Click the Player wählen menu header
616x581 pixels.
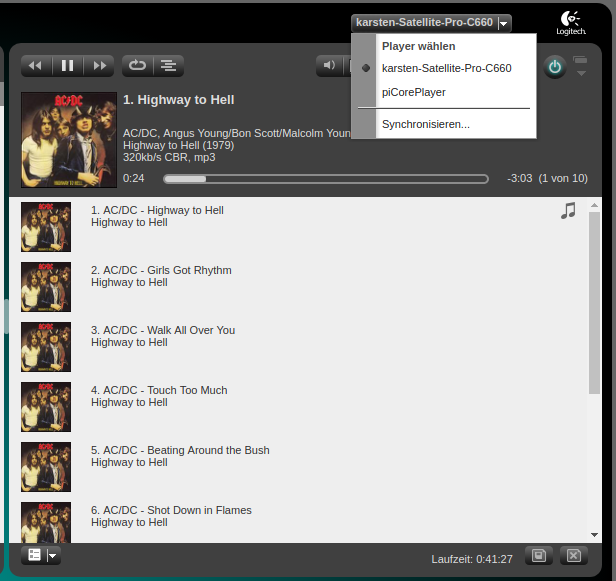[418, 46]
